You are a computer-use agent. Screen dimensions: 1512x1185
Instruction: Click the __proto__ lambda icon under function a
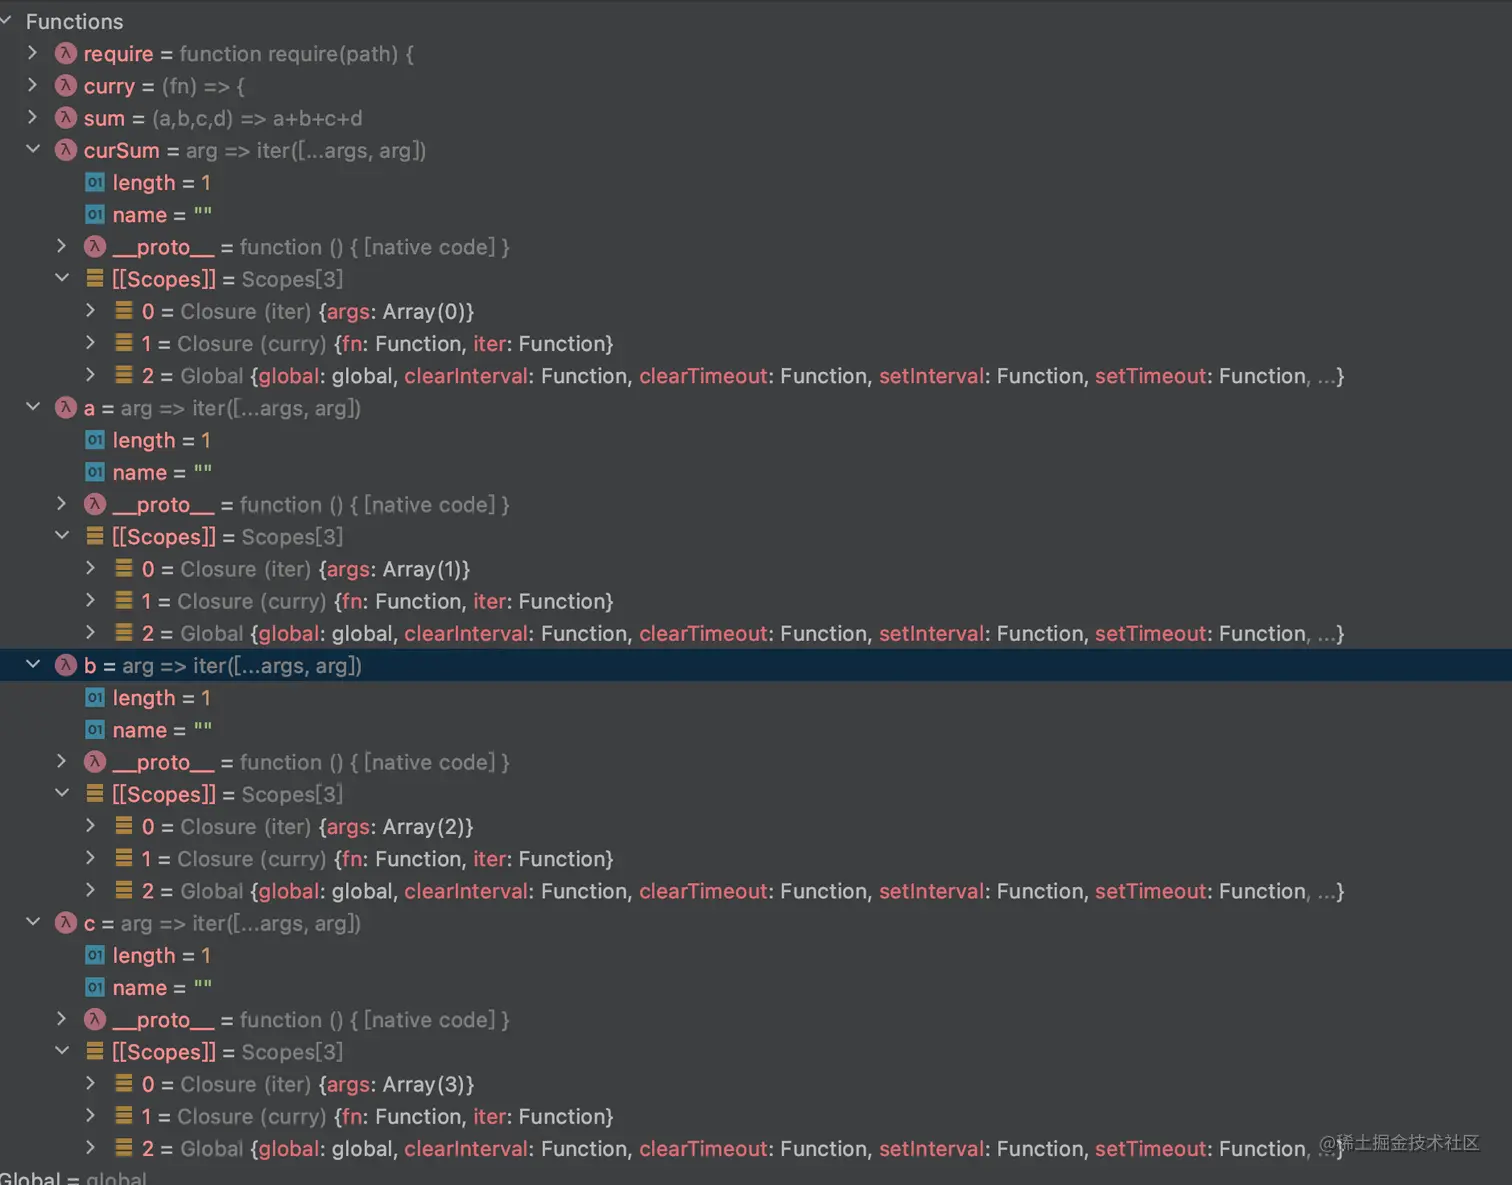pos(95,504)
